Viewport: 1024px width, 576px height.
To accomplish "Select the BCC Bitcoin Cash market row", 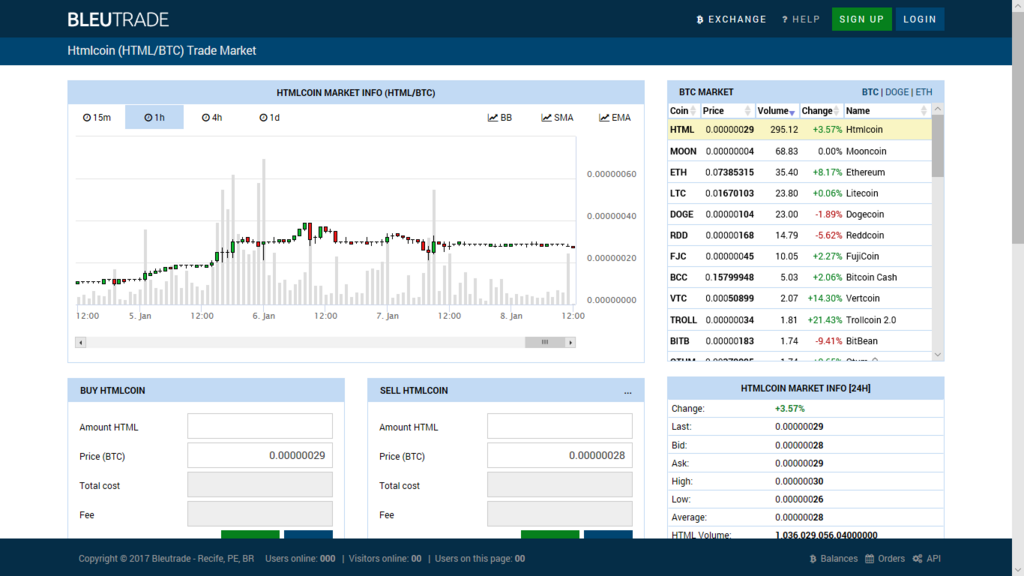I will coord(800,277).
